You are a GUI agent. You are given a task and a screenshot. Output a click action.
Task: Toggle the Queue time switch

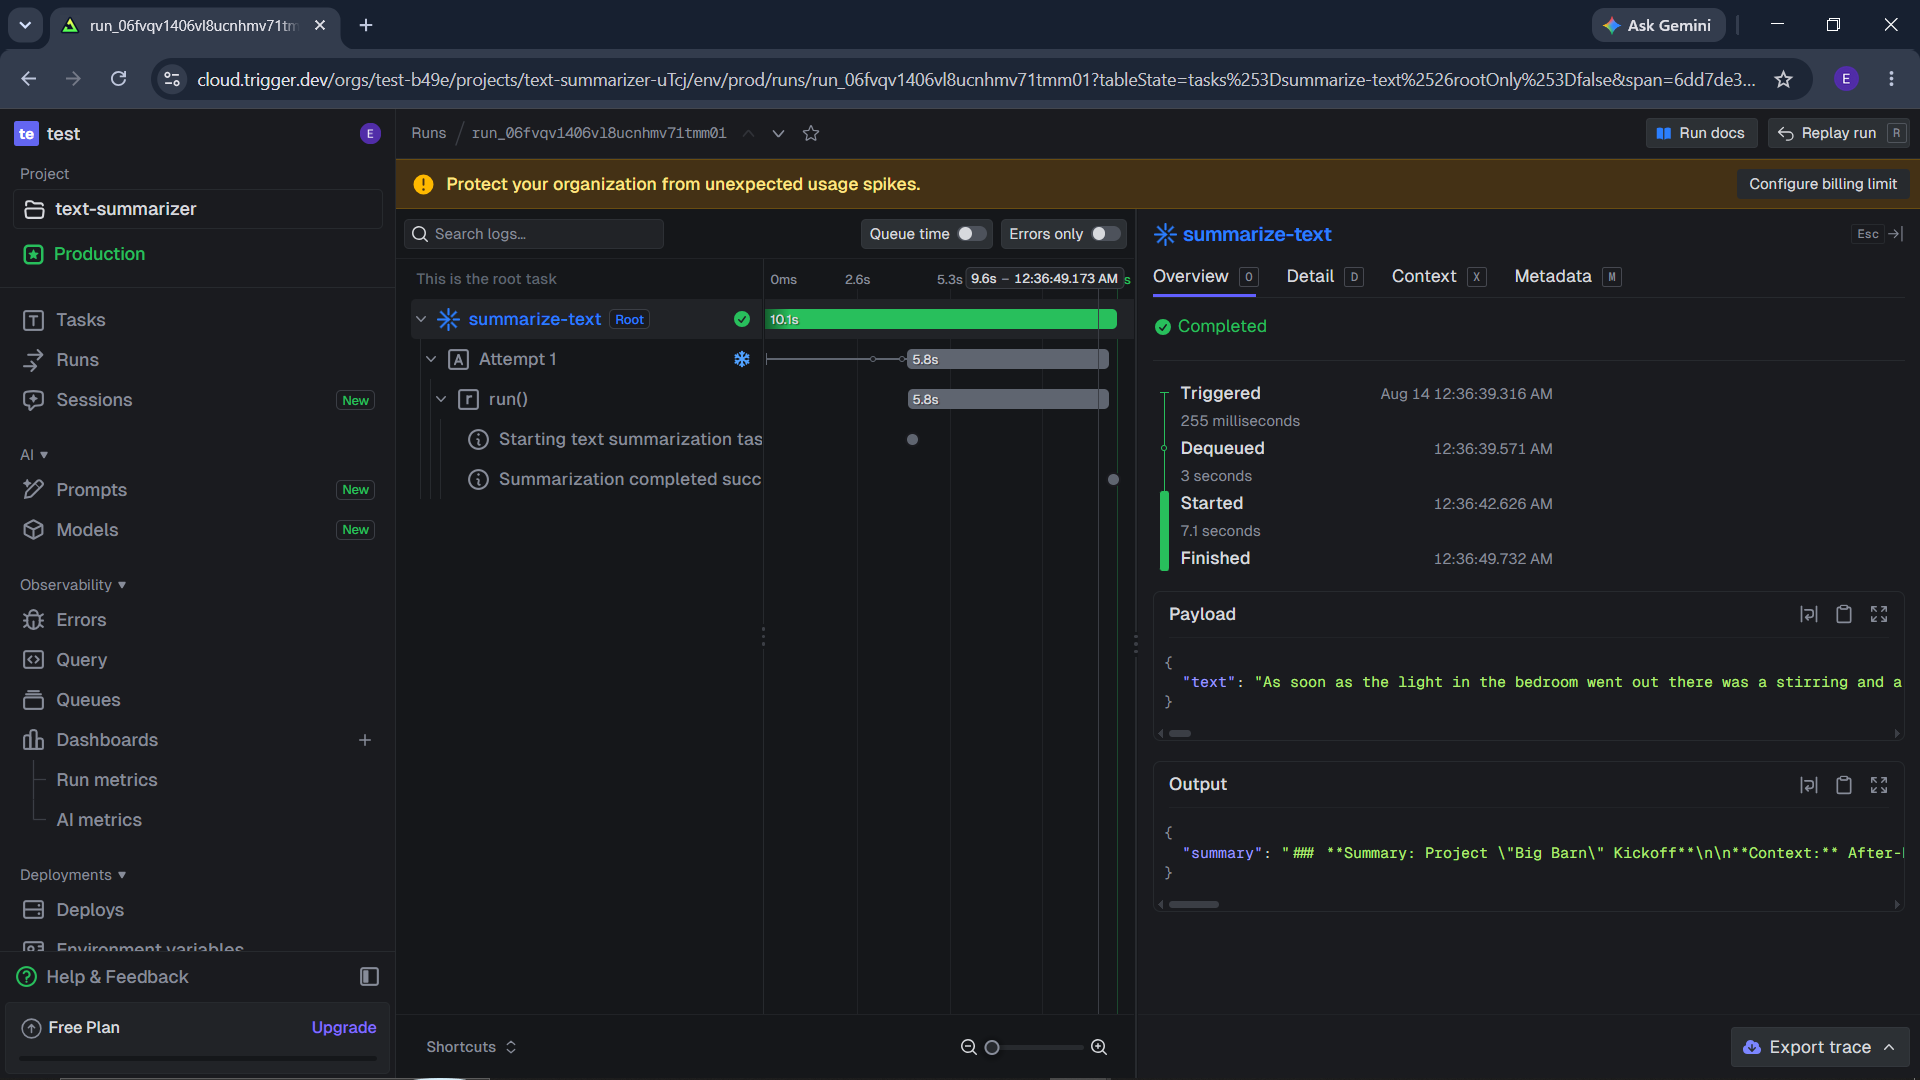[972, 234]
